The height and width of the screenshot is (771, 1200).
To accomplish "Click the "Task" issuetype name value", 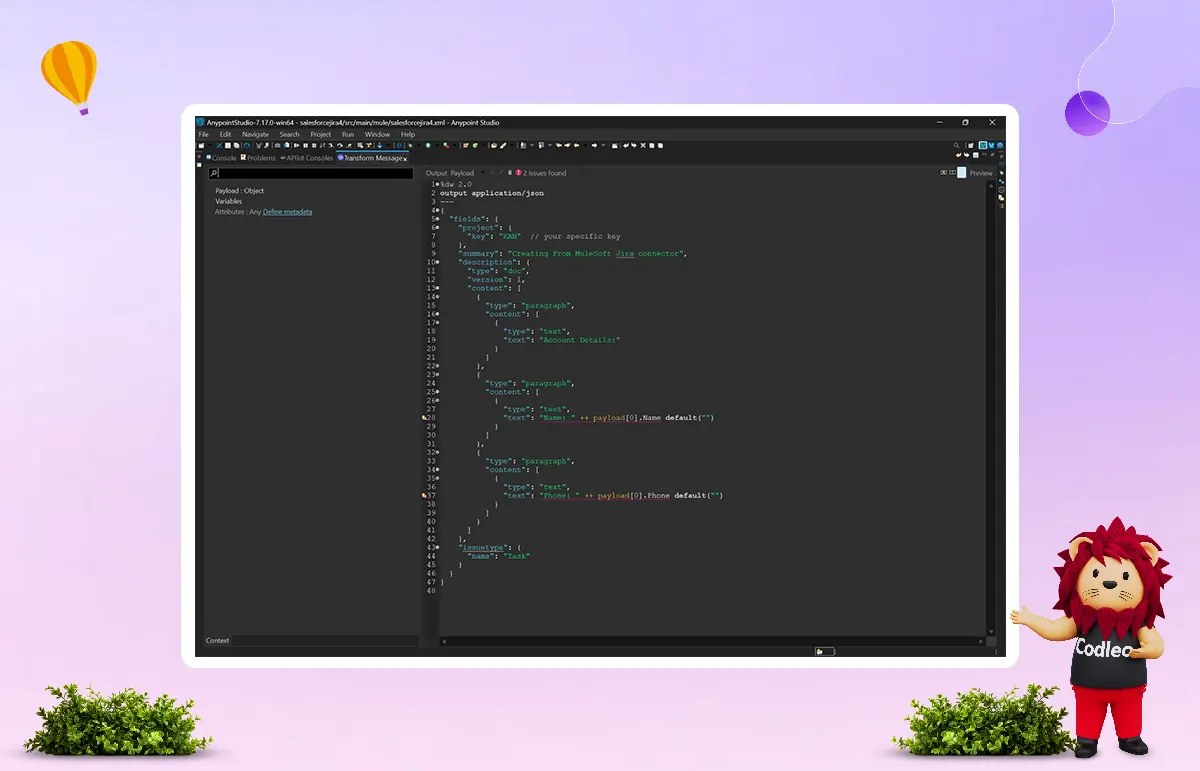I will (515, 557).
